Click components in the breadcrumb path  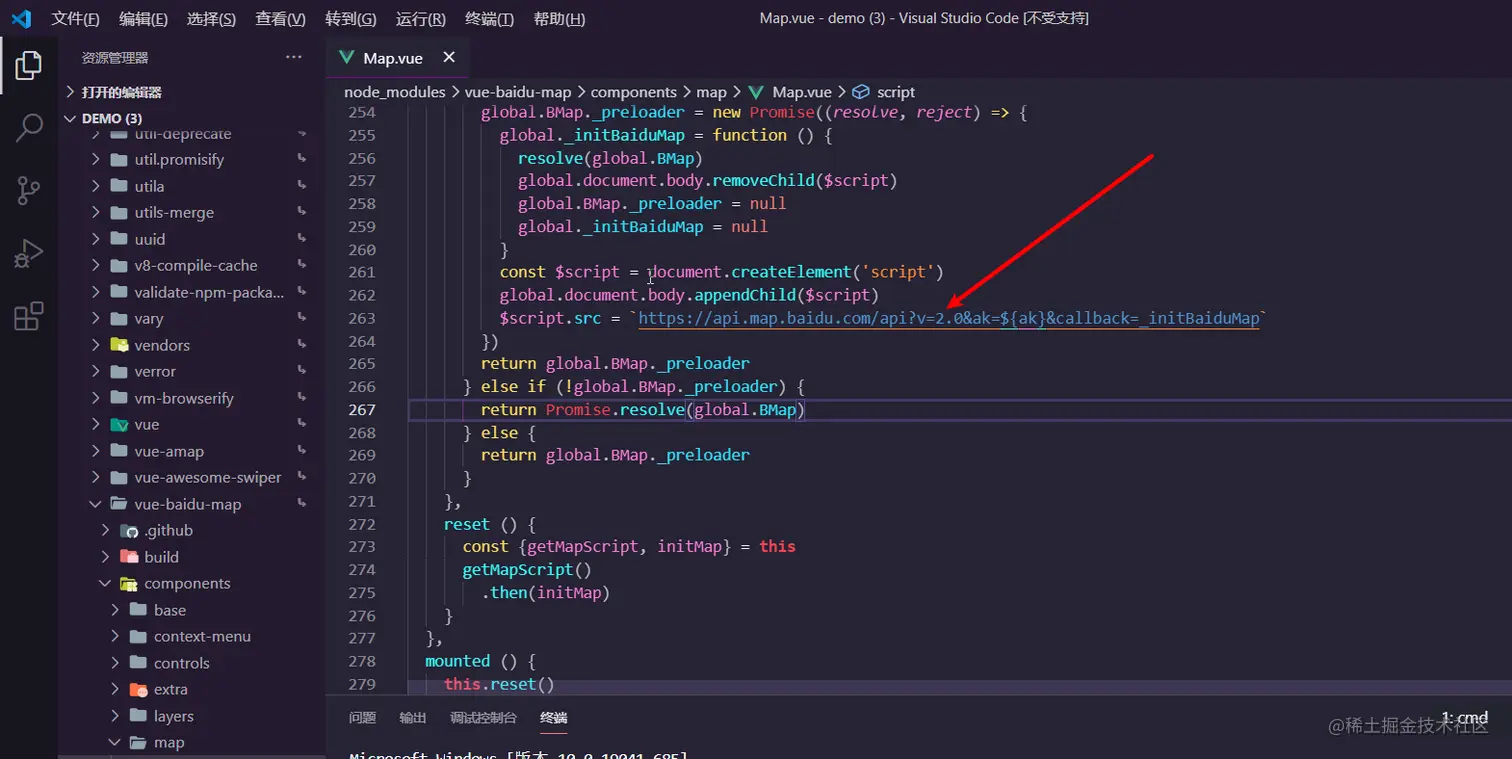click(634, 92)
